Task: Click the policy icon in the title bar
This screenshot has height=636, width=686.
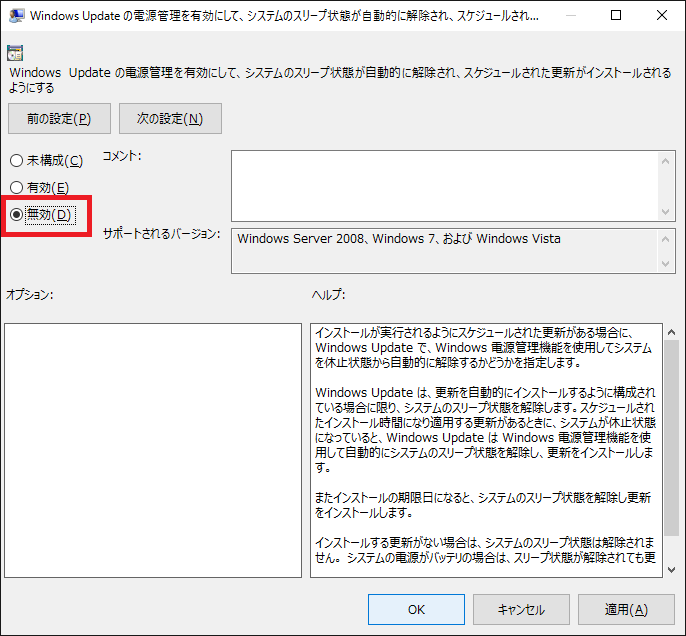Action: click(x=16, y=16)
